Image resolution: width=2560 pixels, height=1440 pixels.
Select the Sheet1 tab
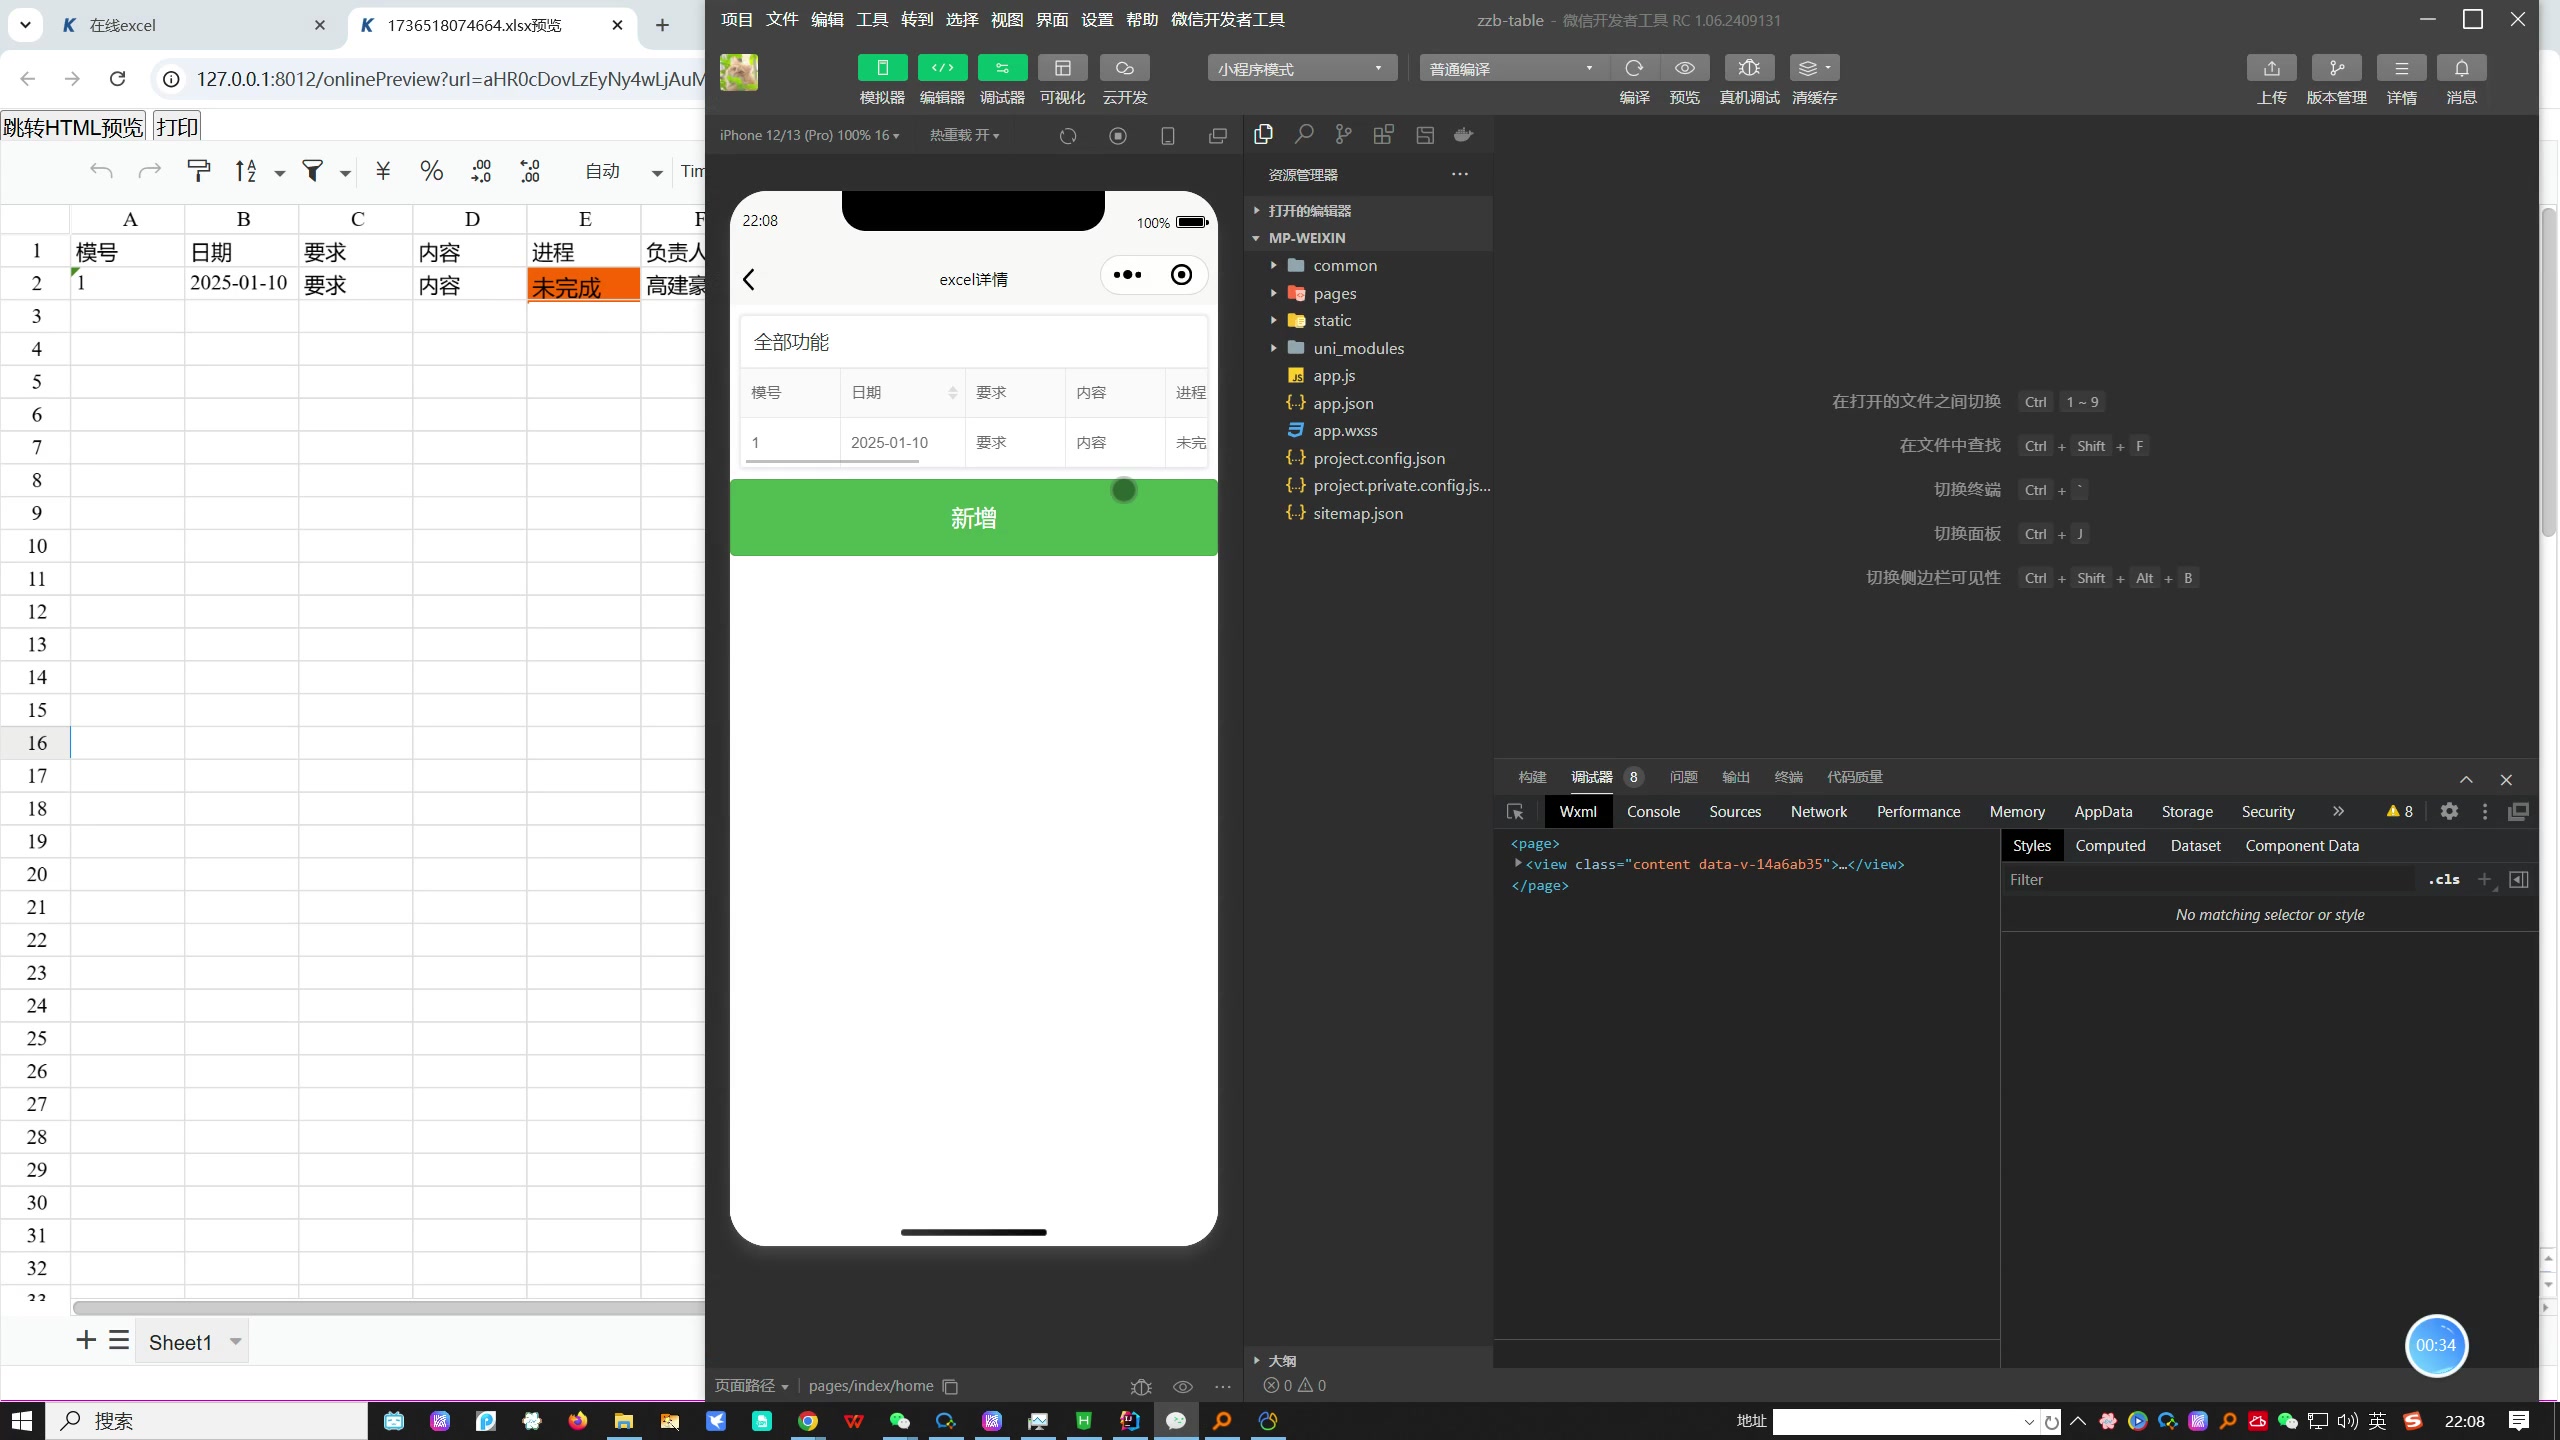[180, 1342]
